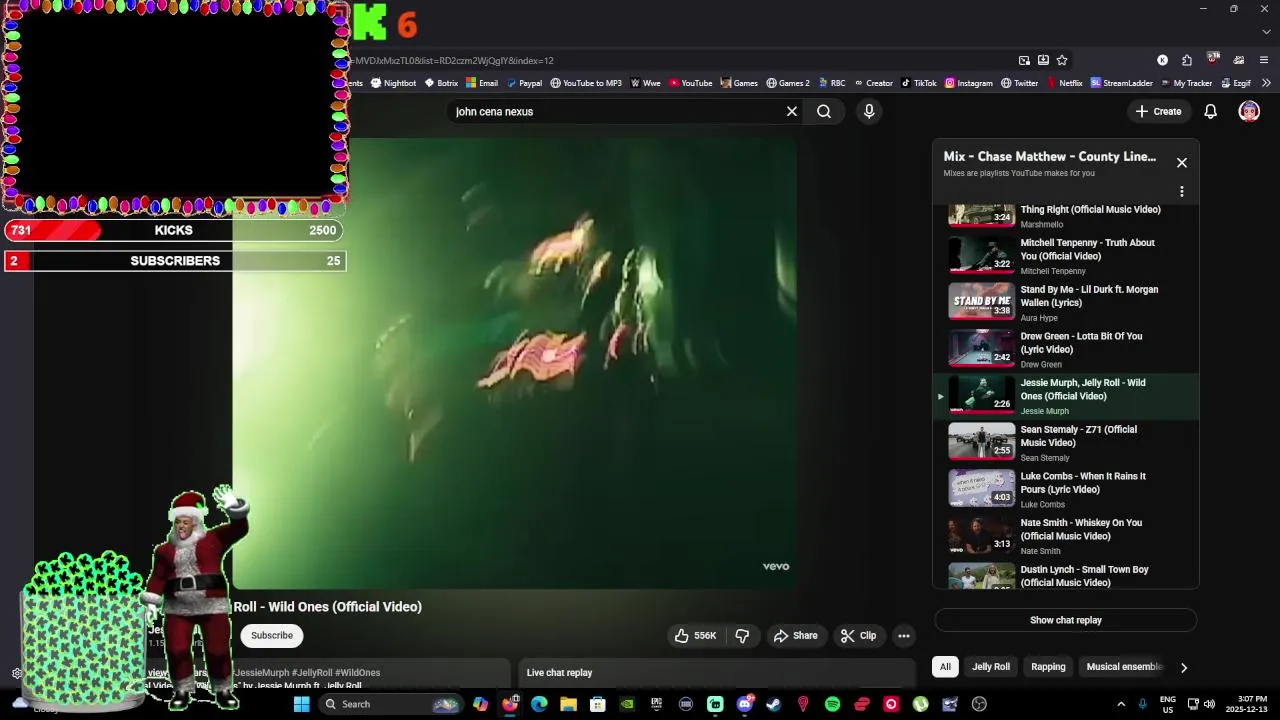Select the All filter chip
The width and height of the screenshot is (1280, 720).
(945, 667)
